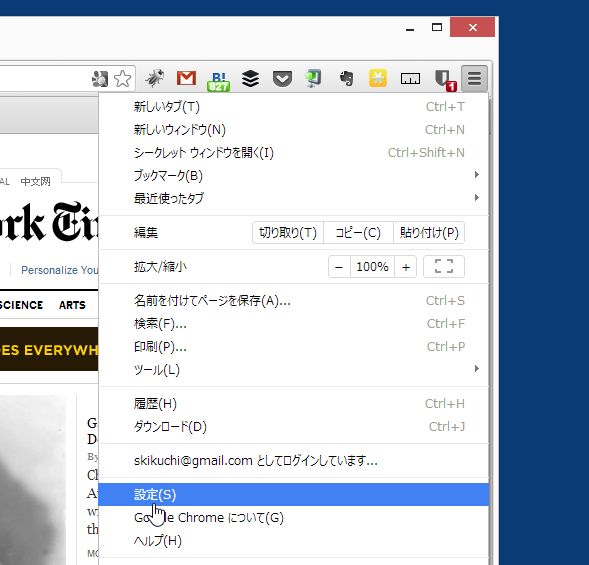Click the Hatena Bookmark B! extension
The width and height of the screenshot is (589, 565).
tap(218, 81)
